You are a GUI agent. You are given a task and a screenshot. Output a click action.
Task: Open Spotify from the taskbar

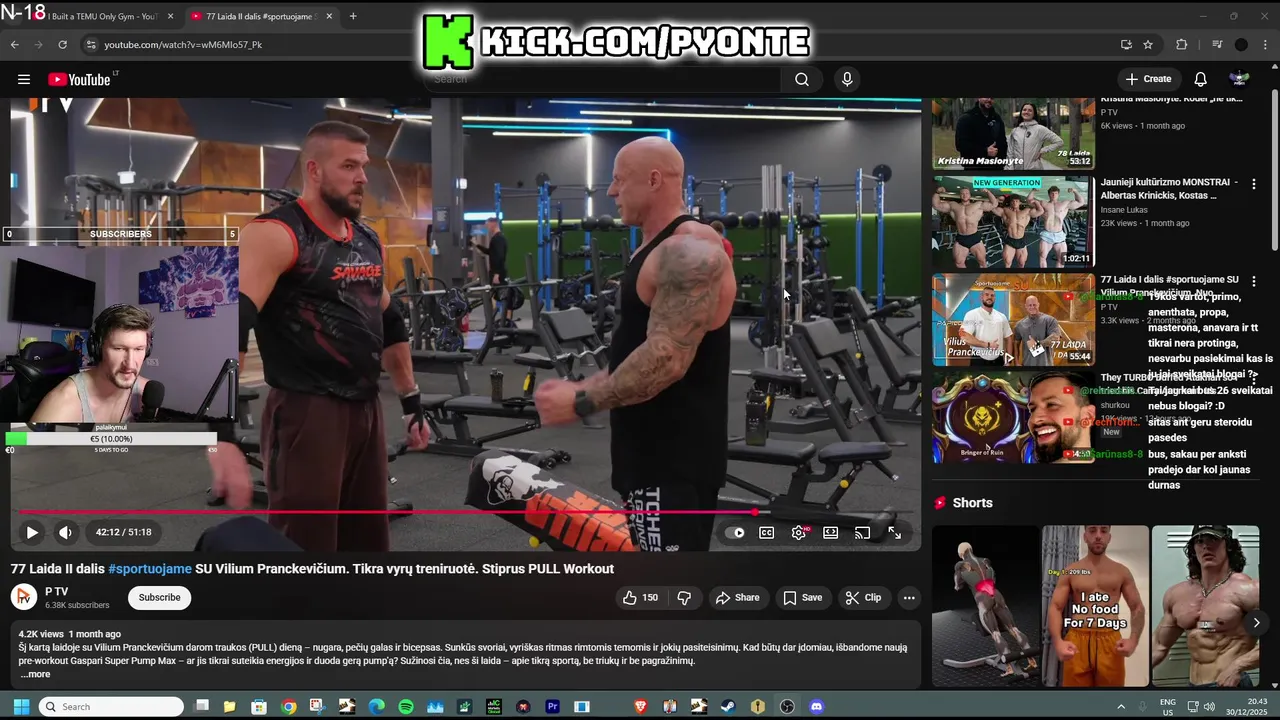(x=406, y=706)
